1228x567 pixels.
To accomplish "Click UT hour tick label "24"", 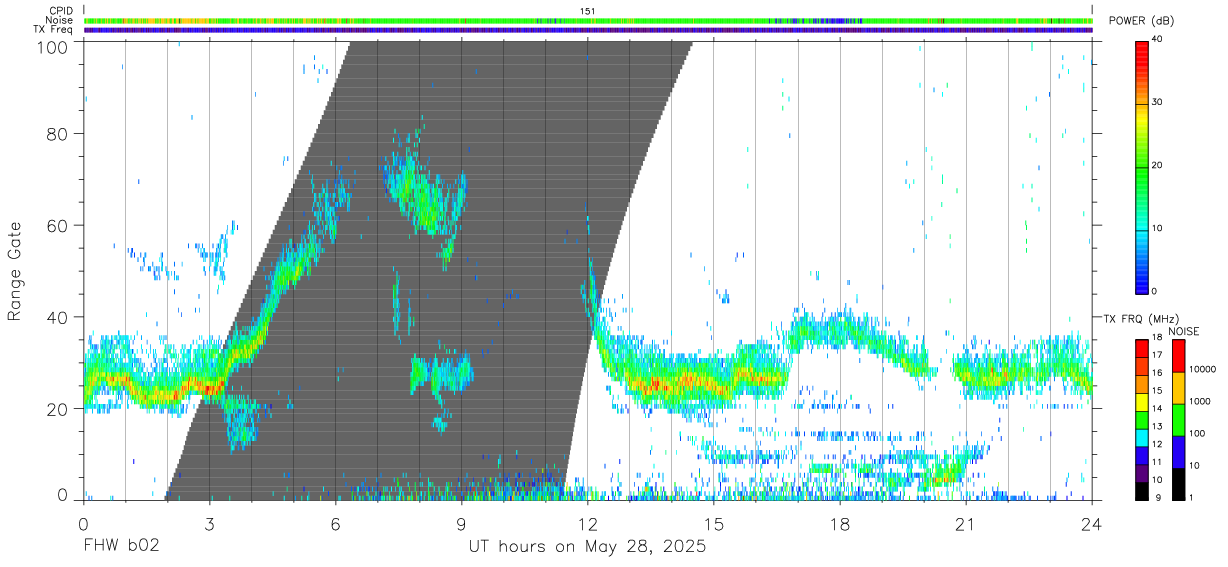I will coord(1091,524).
